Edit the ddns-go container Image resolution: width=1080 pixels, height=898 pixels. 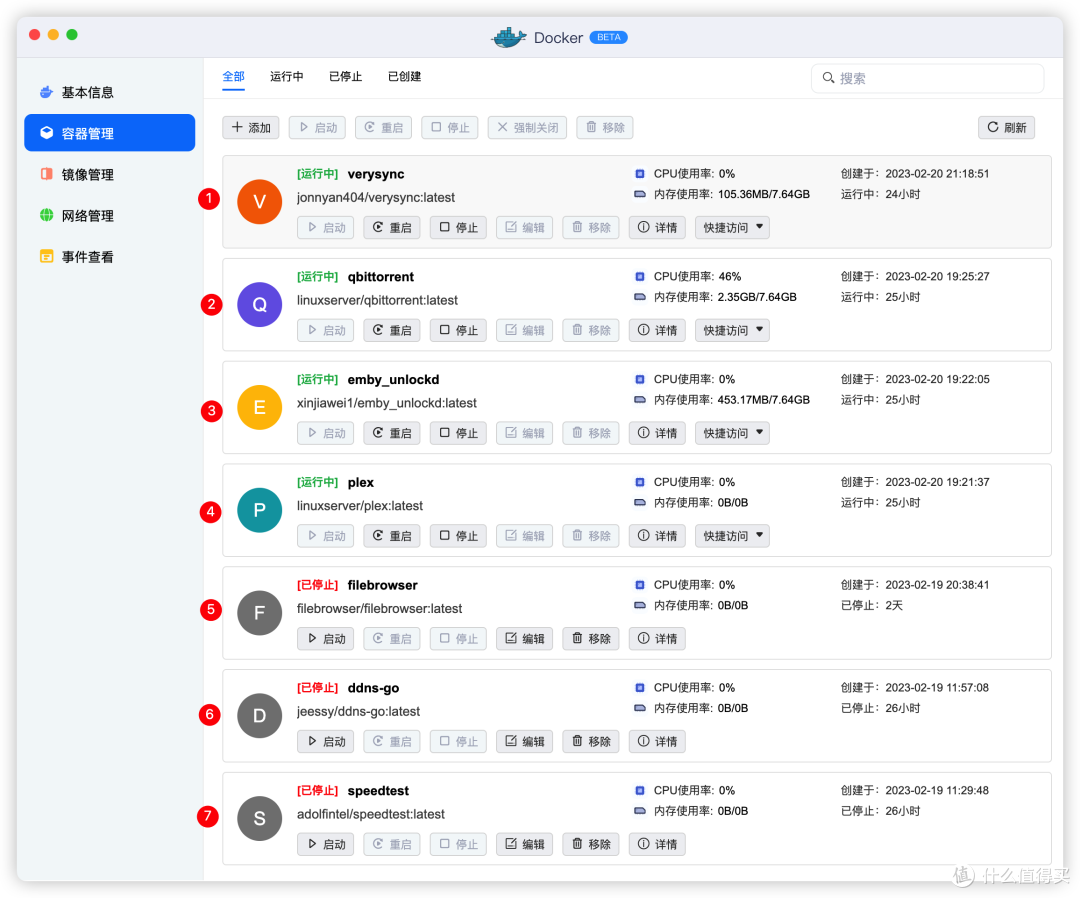[x=524, y=741]
